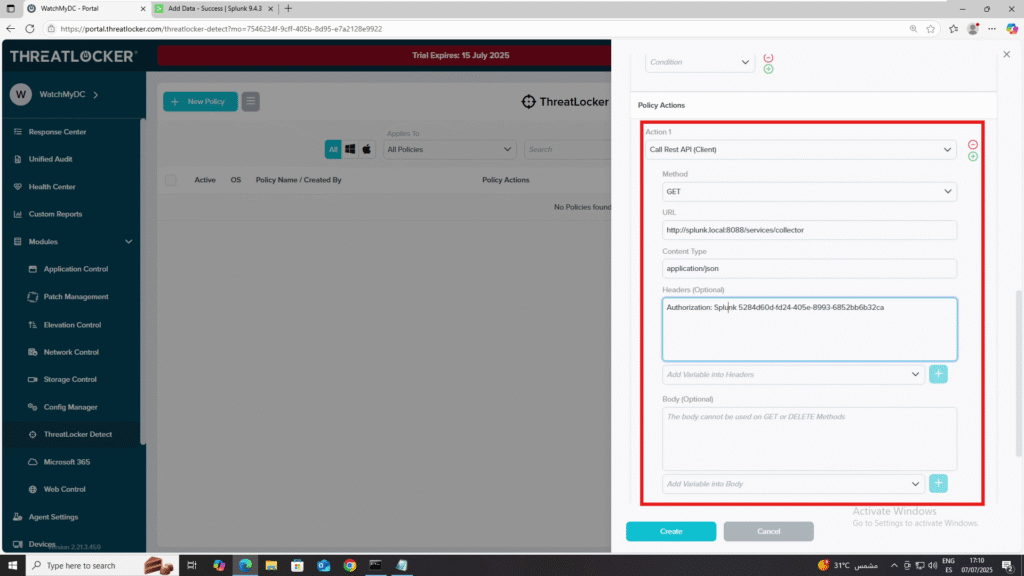
Task: Click the W account avatar
Action: point(21,95)
